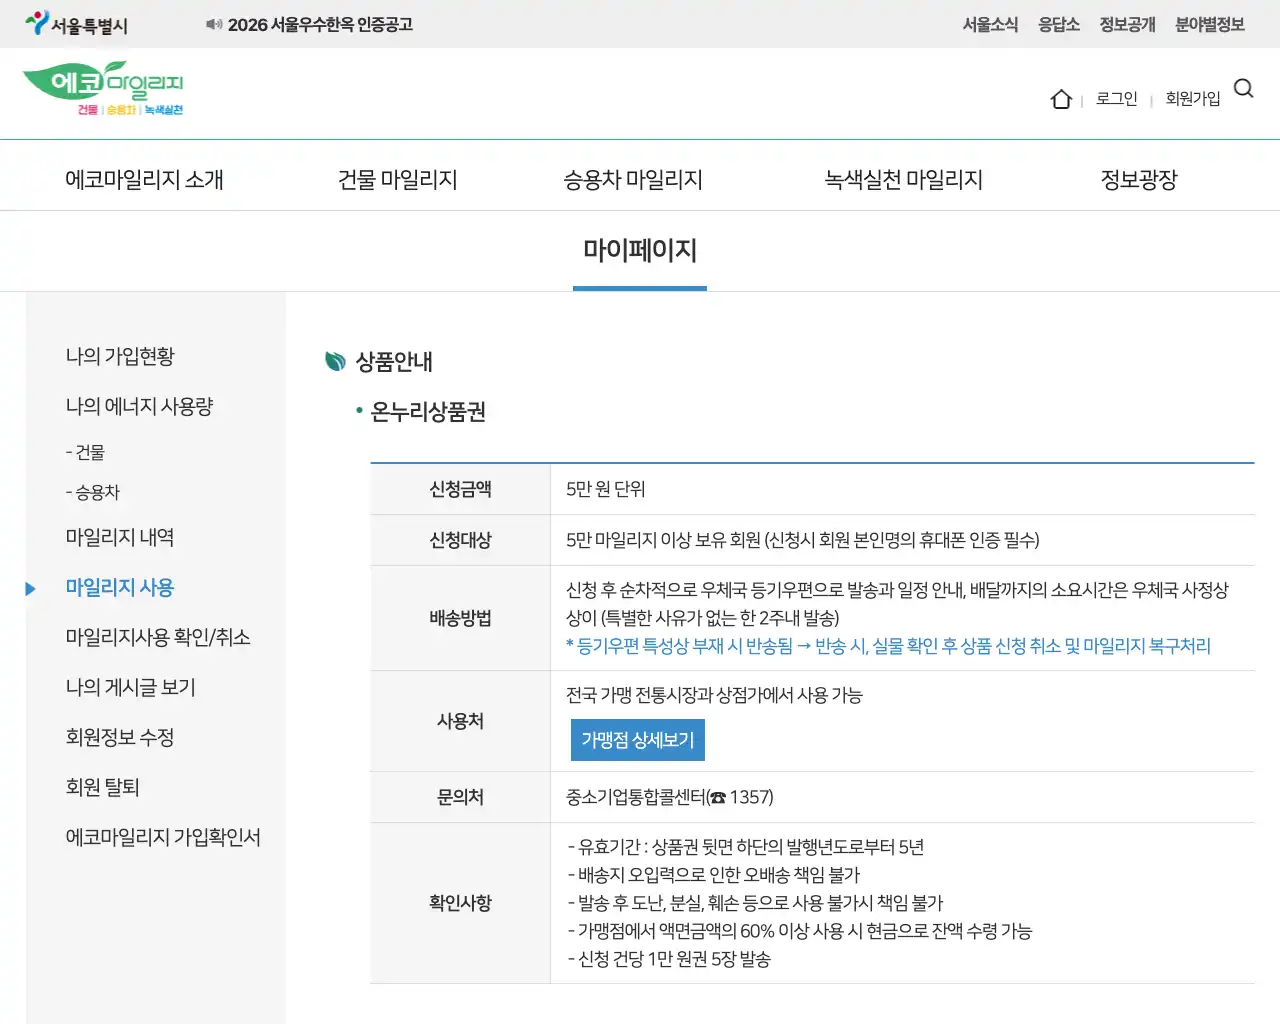
Task: Open 회원 탈퇴 in sidebar
Action: [x=103, y=787]
